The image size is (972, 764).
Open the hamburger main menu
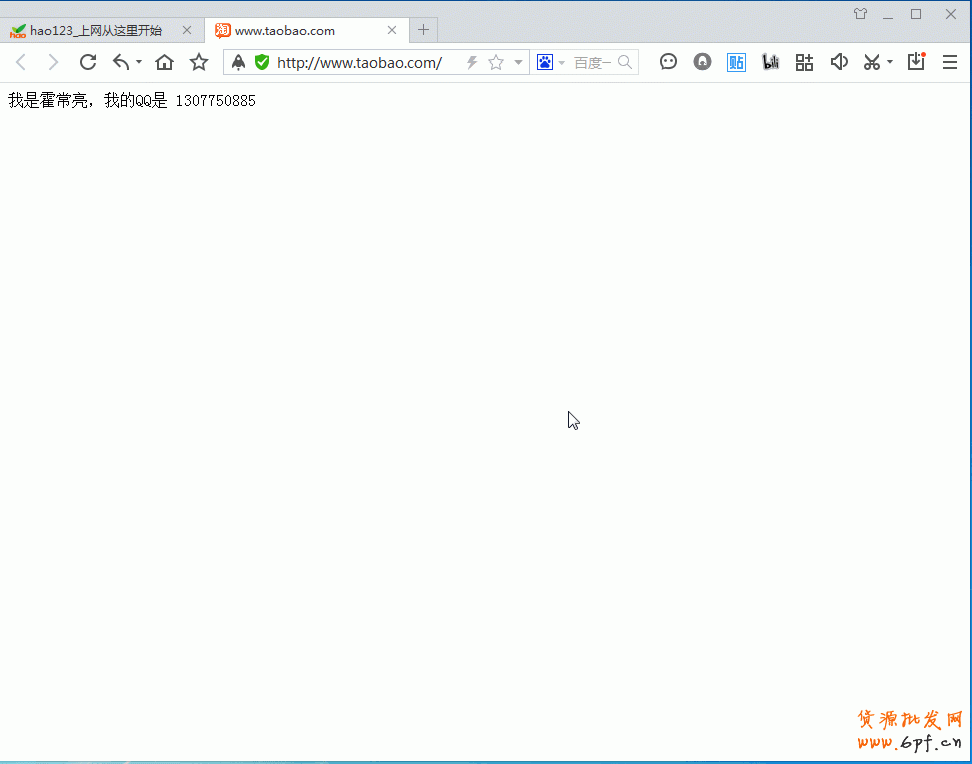coord(950,62)
